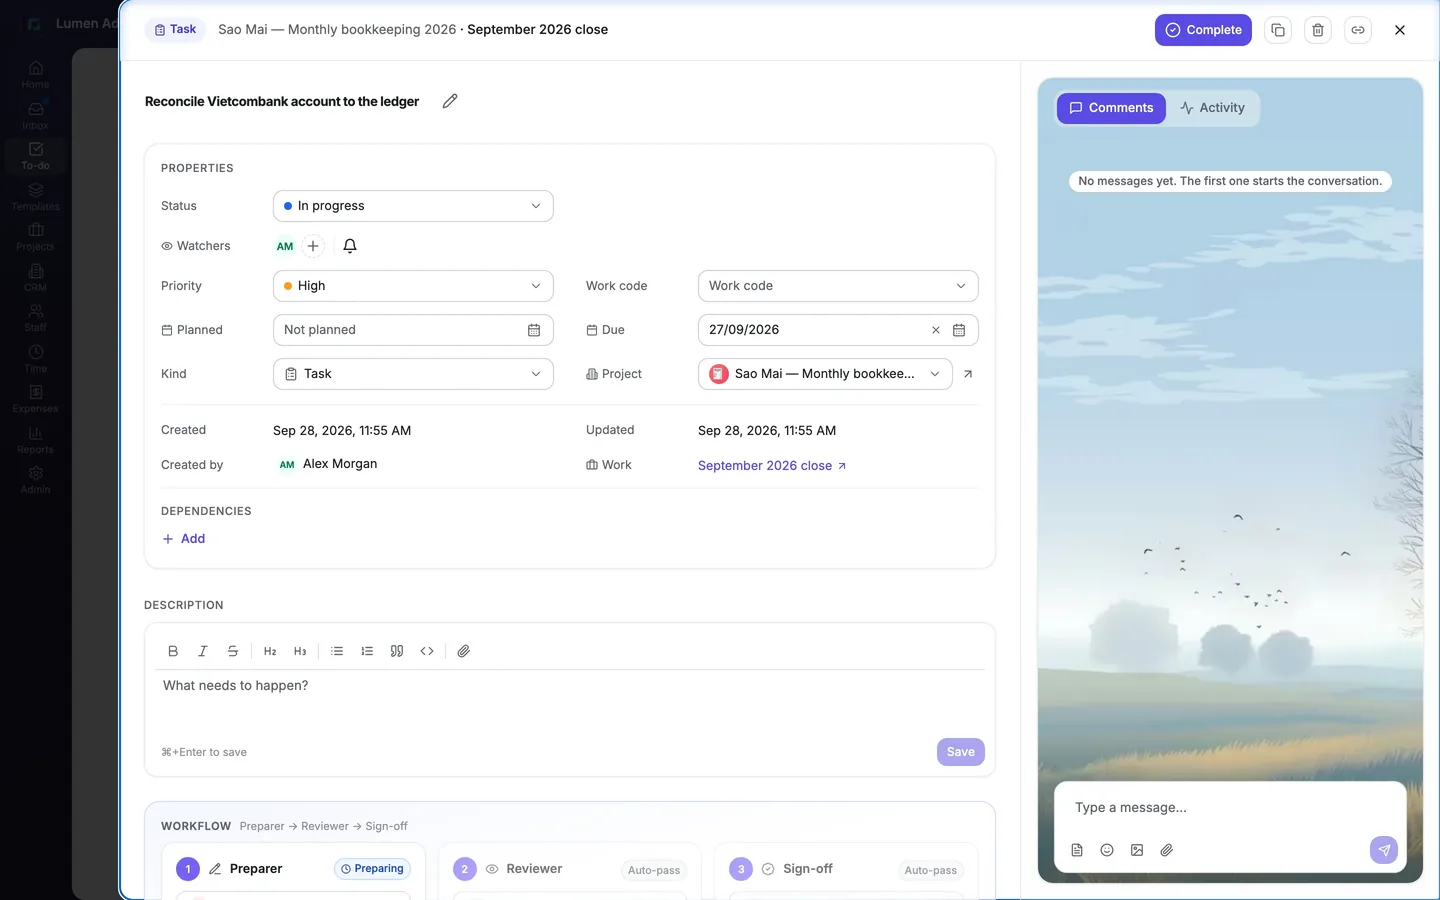Open the Planned date calendar icon
Viewport: 1440px width, 900px height.
point(534,330)
